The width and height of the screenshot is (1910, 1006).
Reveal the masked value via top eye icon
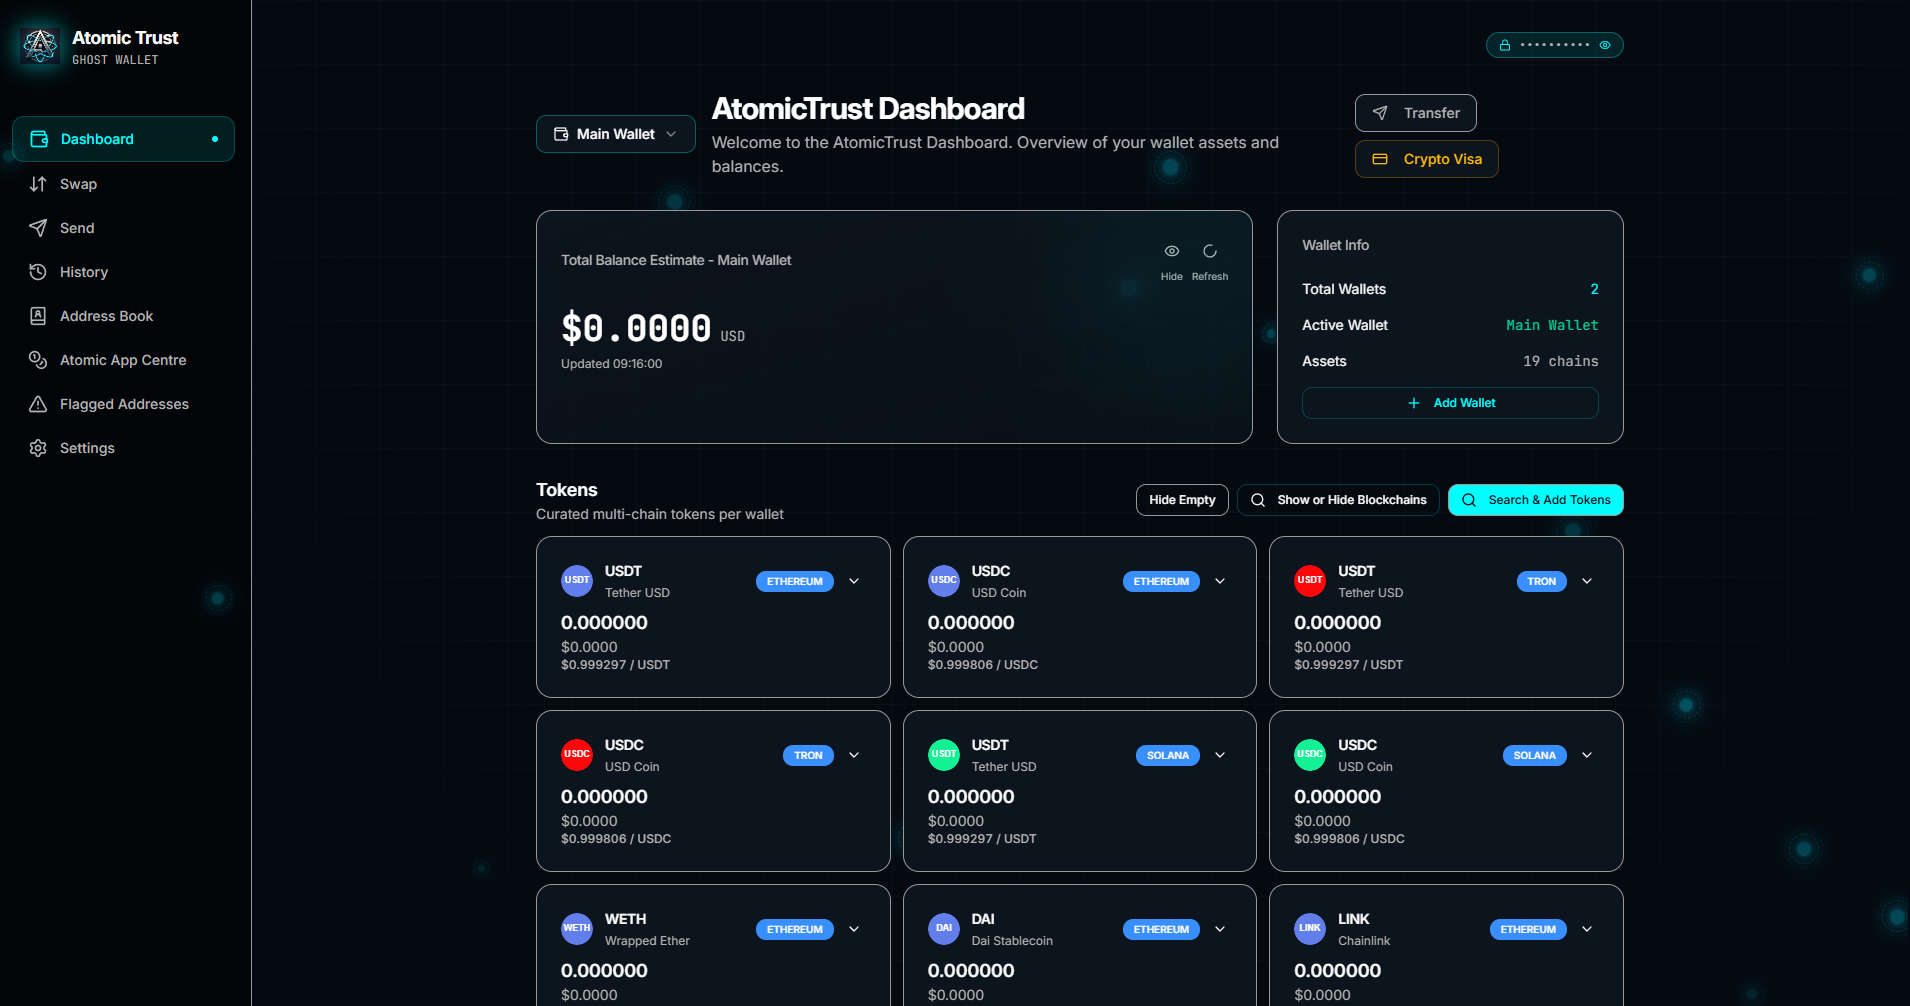point(1605,45)
